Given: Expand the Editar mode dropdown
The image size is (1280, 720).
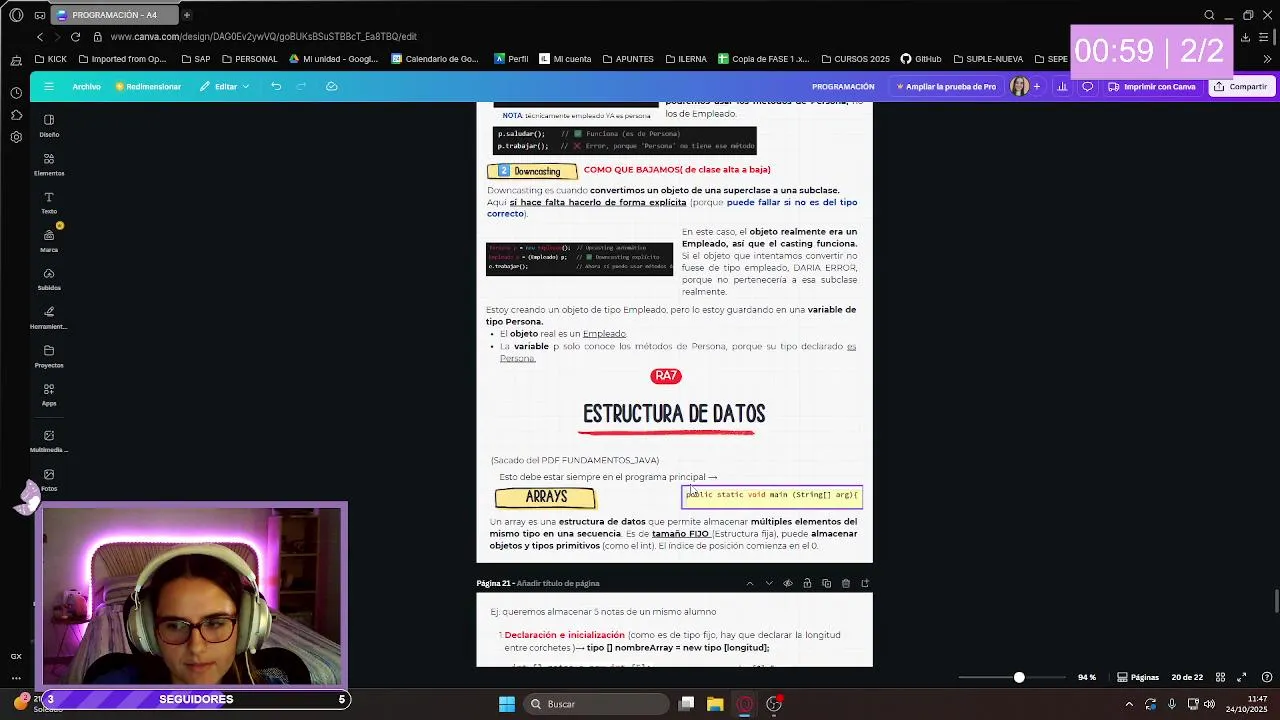Looking at the screenshot, I should coord(224,87).
